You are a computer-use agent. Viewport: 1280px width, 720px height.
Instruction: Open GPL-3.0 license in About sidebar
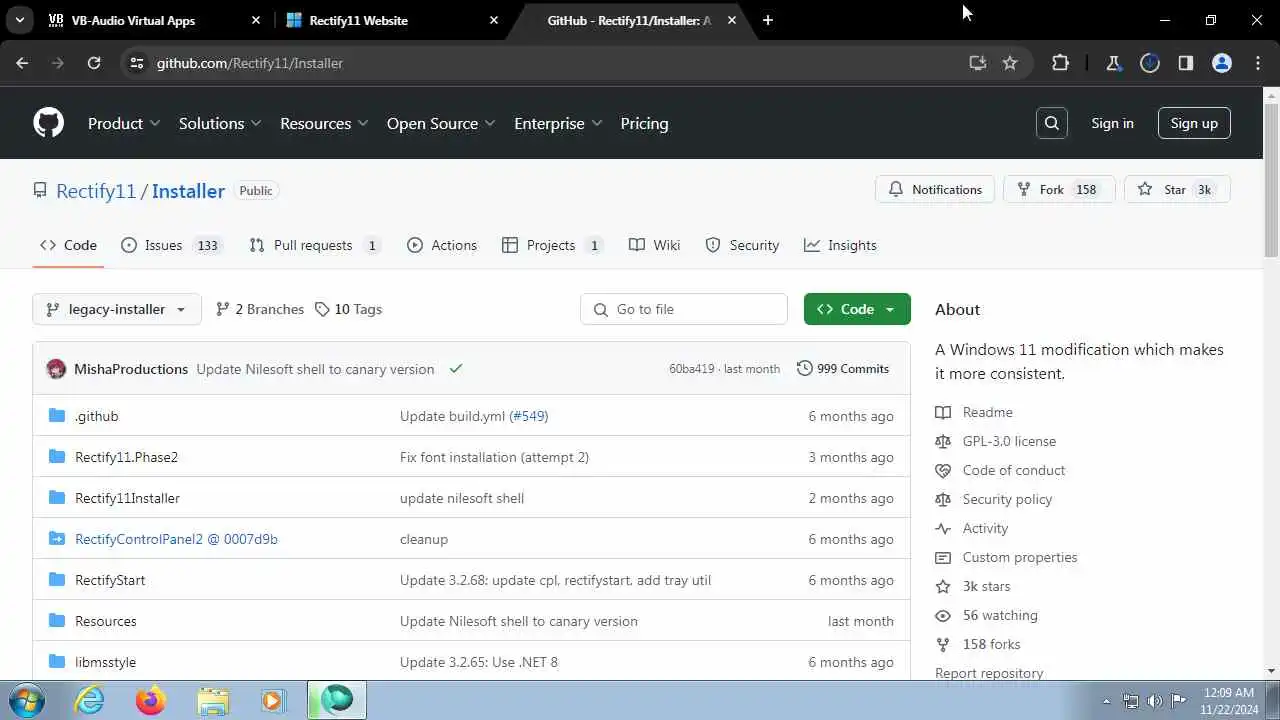pos(1009,441)
